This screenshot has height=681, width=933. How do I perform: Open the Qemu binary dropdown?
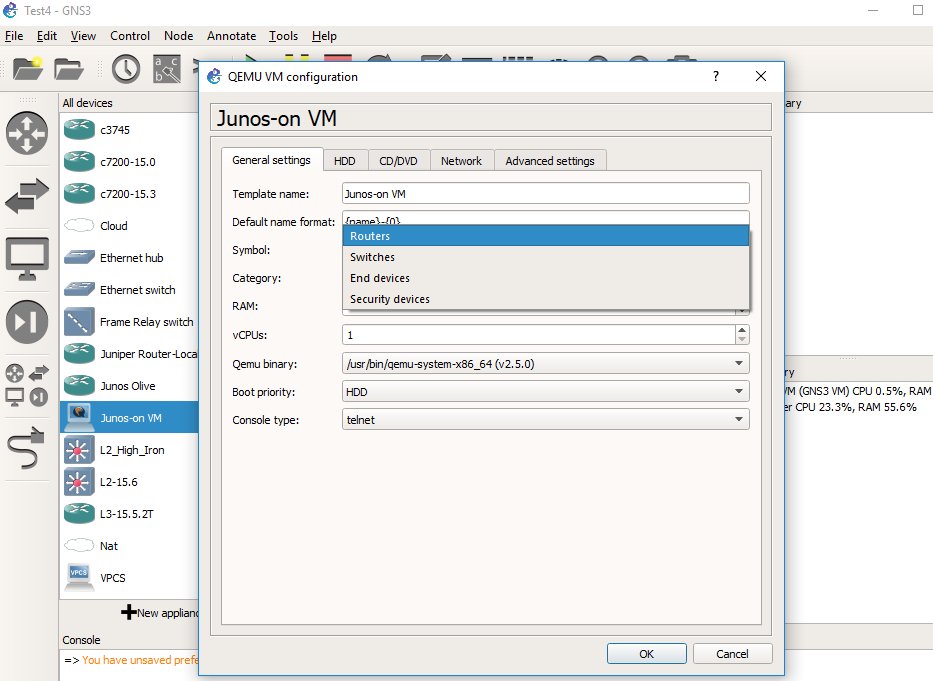click(x=546, y=364)
